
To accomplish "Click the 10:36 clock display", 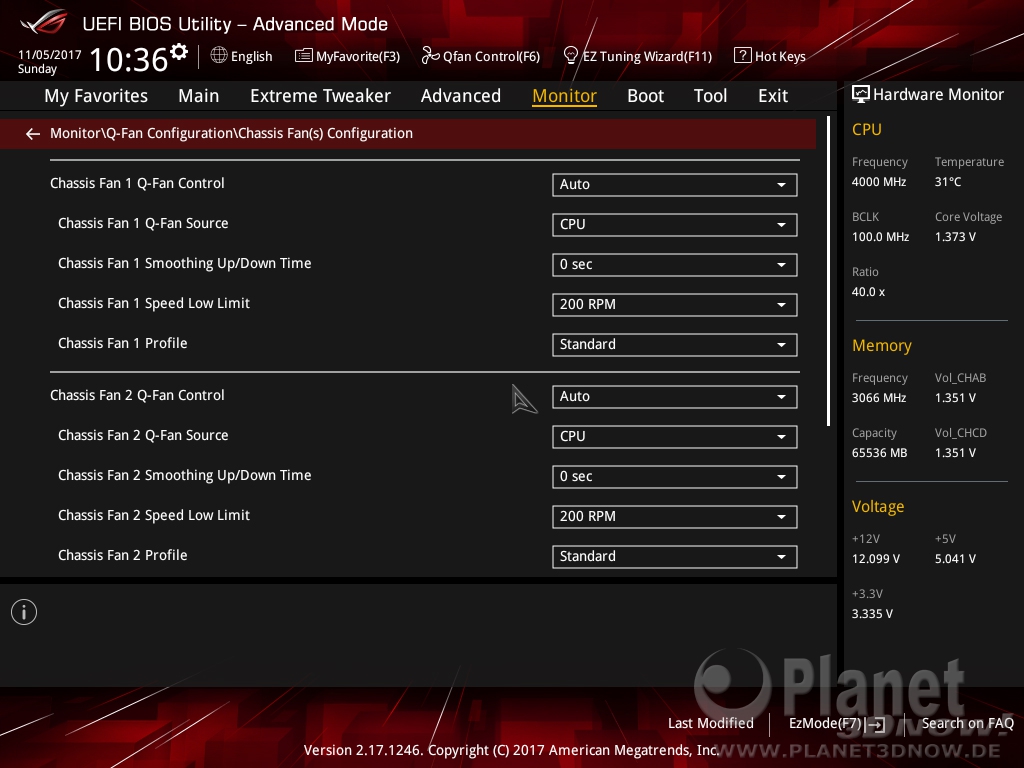I will (x=129, y=59).
